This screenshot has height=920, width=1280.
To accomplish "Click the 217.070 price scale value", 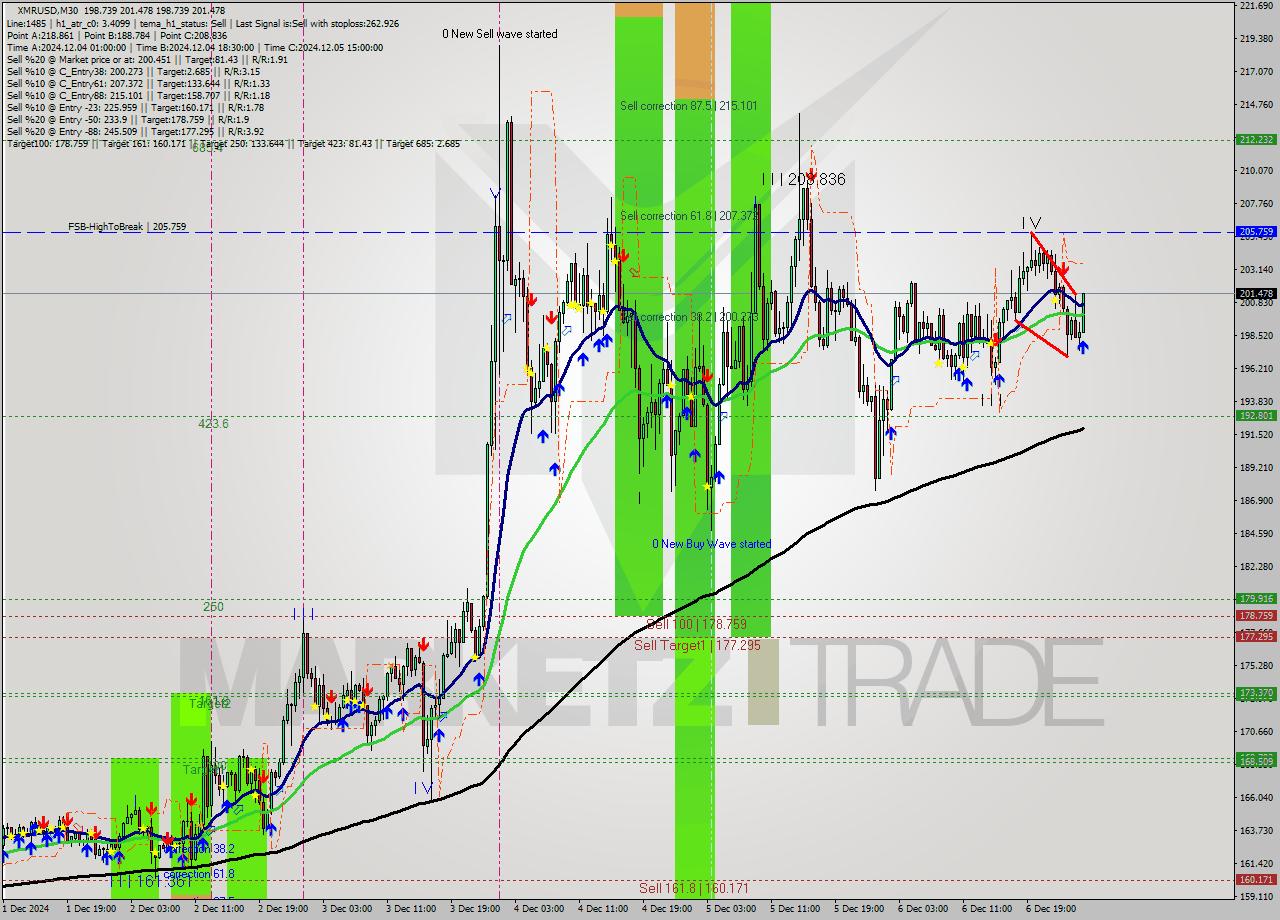I will point(1255,72).
